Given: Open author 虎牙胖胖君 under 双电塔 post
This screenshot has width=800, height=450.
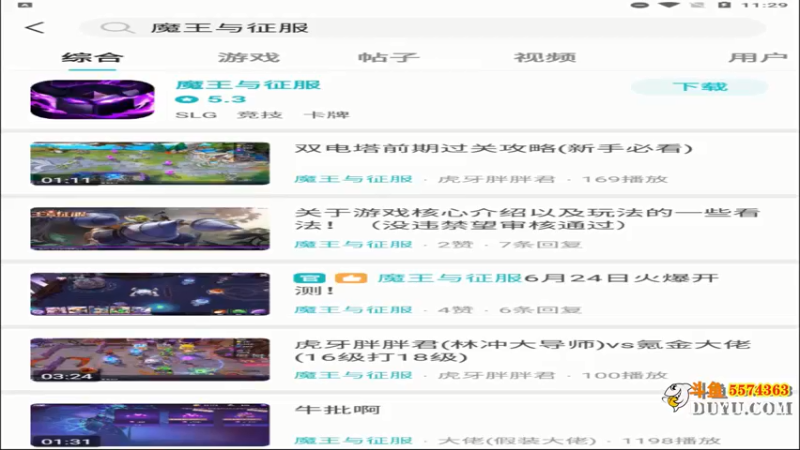Looking at the screenshot, I should (496, 179).
